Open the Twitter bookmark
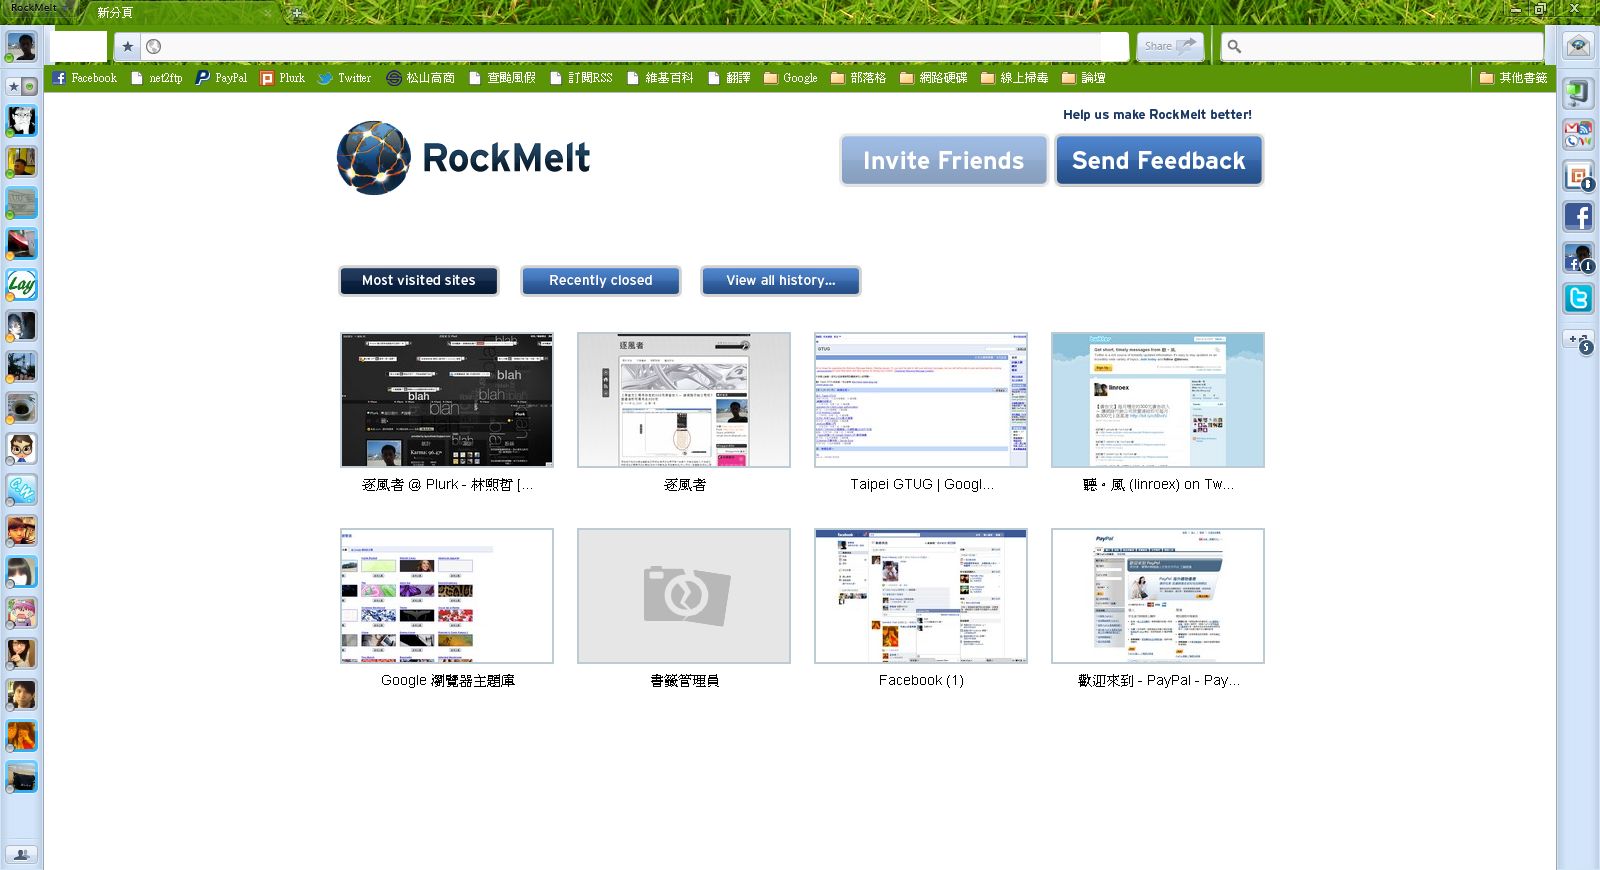The image size is (1600, 870). [x=344, y=78]
